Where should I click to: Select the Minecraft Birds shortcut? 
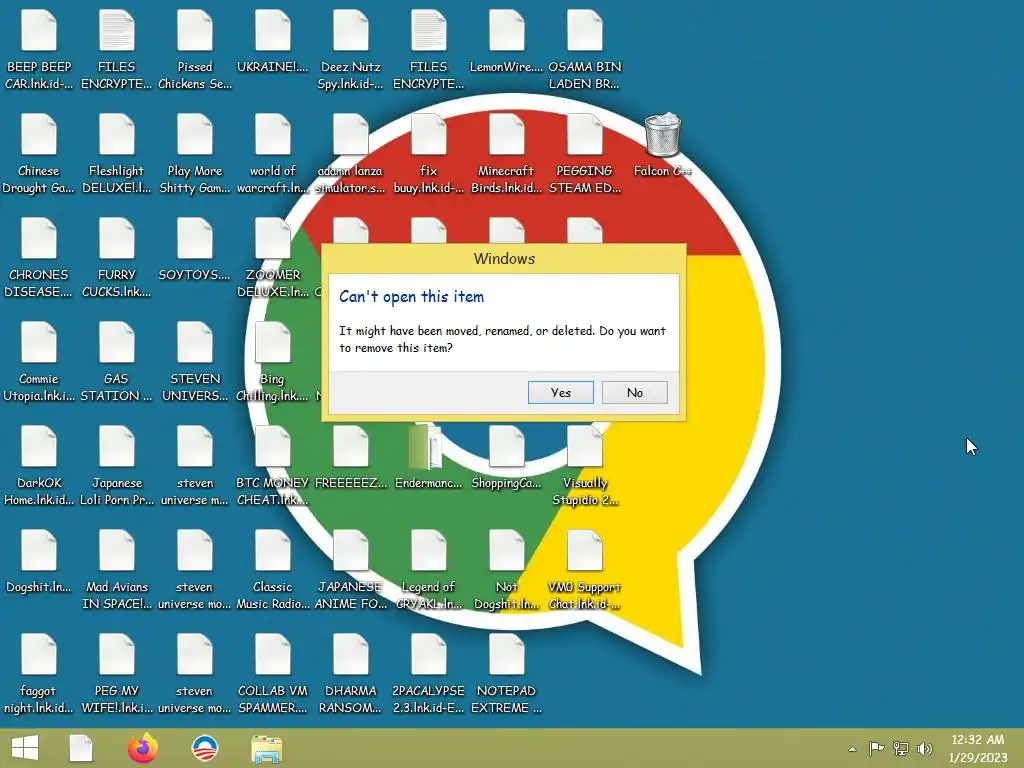click(x=506, y=154)
